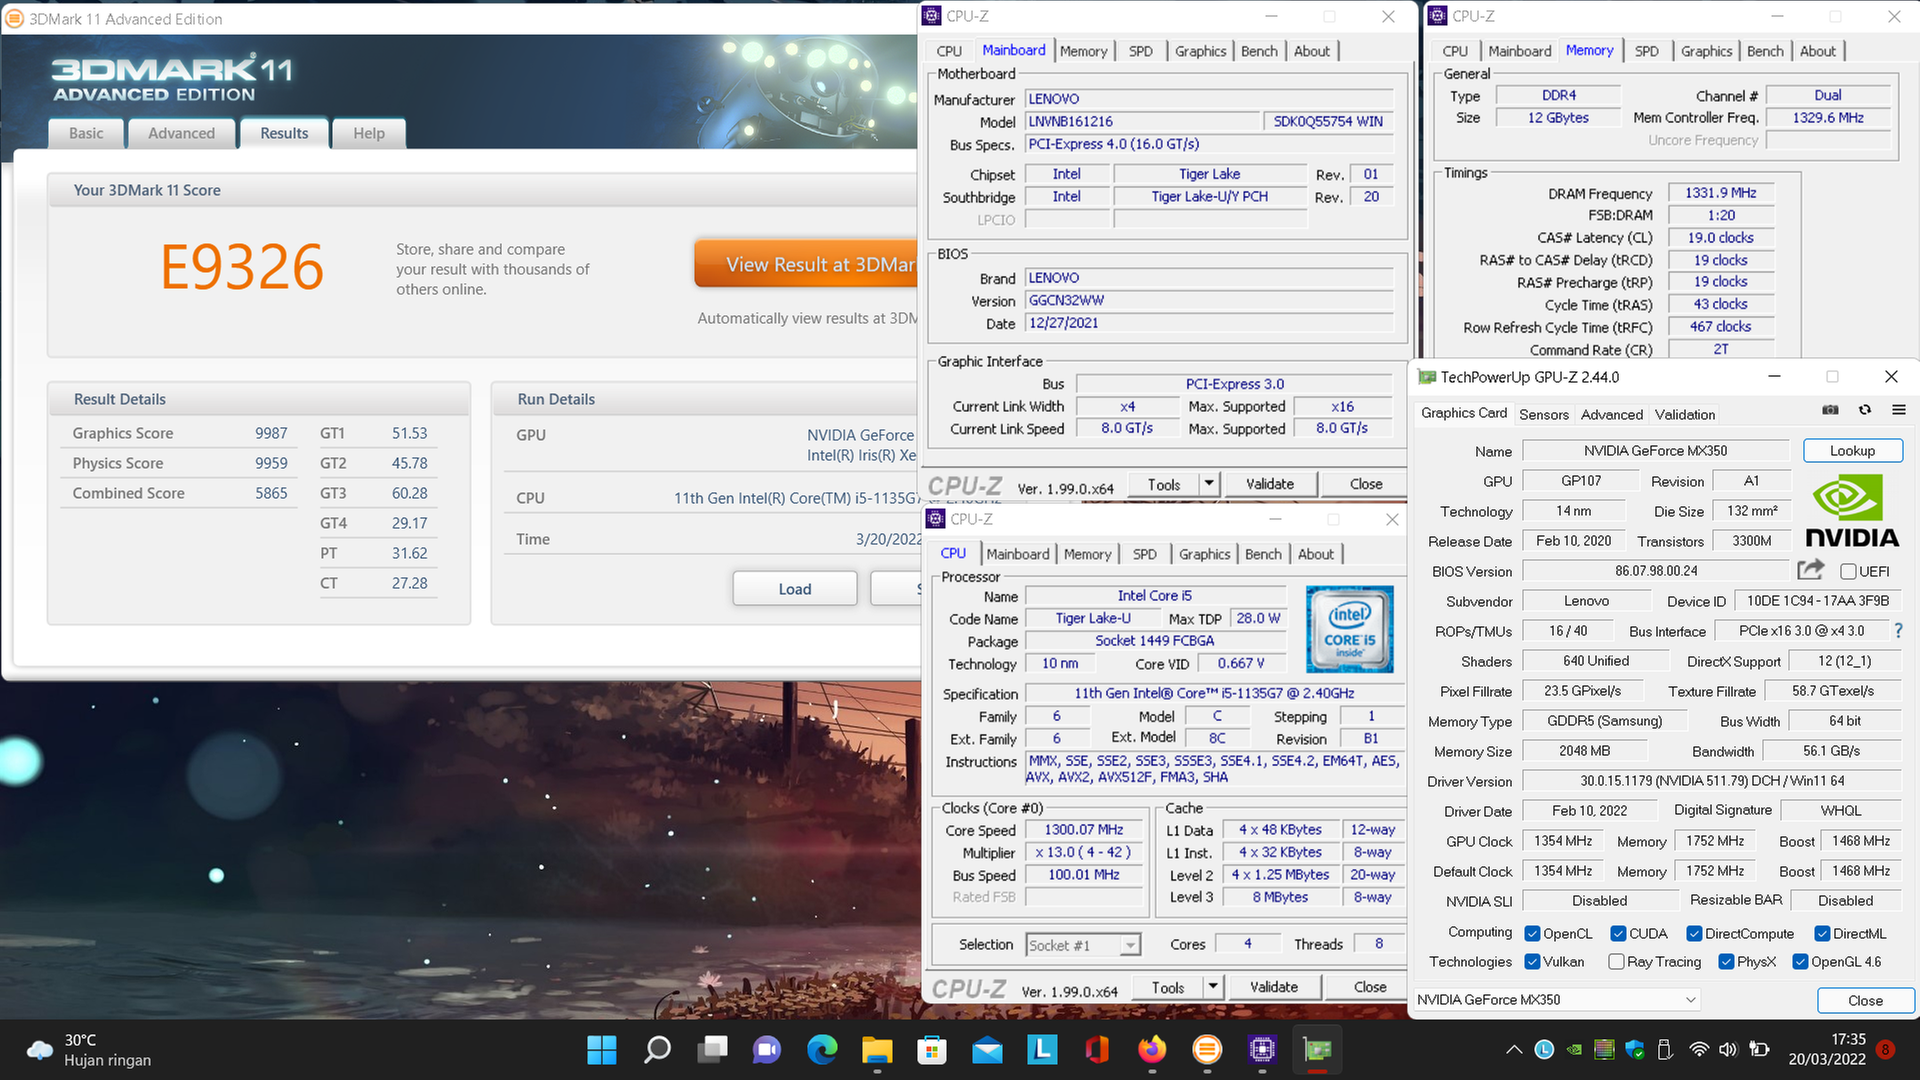Open File Explorer from taskbar
Viewport: 1920px width, 1080px height.
[877, 1049]
